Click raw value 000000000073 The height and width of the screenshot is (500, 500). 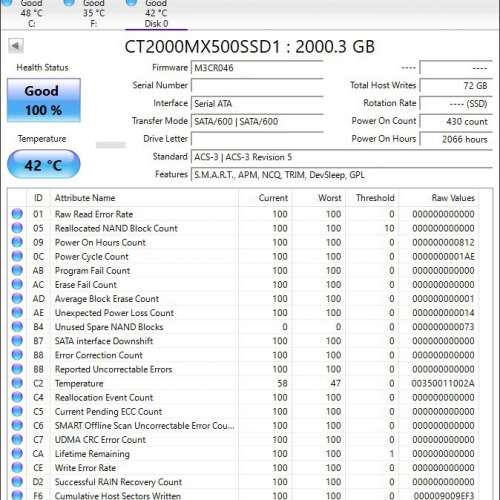[443, 327]
